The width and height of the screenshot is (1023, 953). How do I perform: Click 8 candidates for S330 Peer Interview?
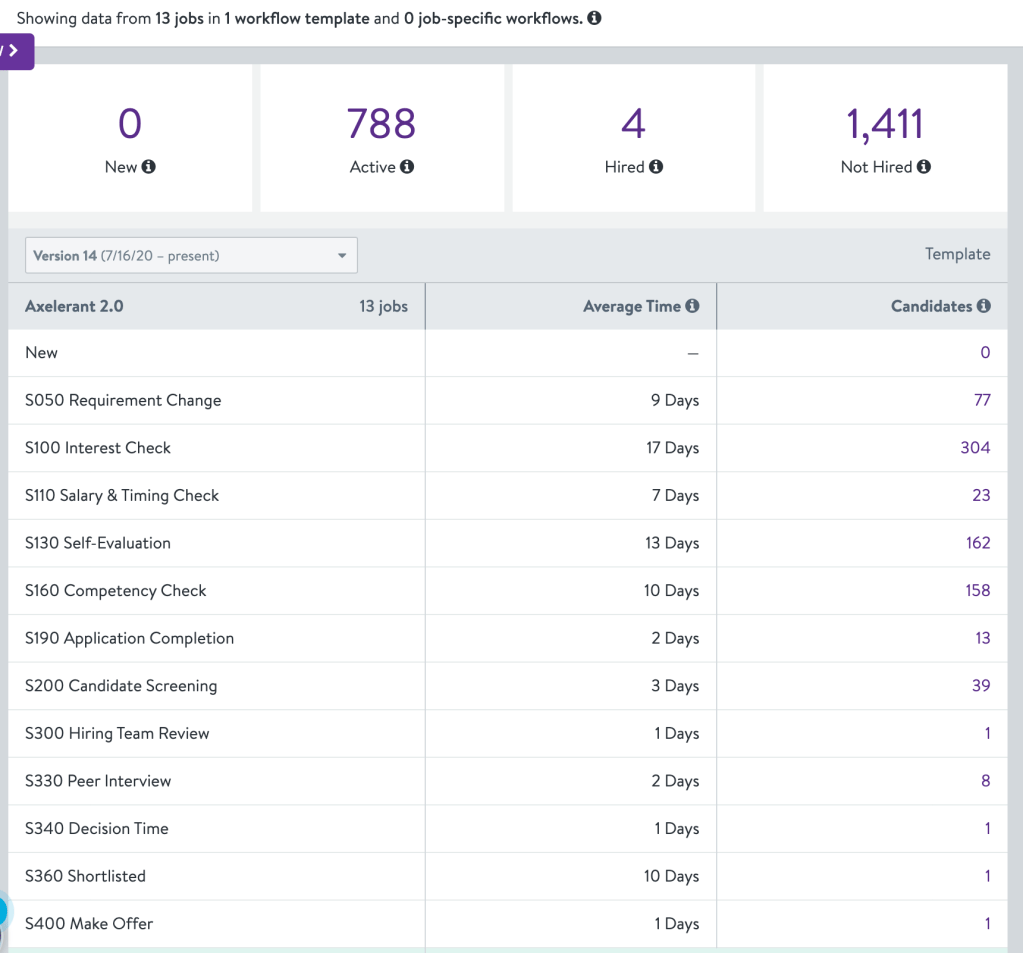[x=985, y=781]
